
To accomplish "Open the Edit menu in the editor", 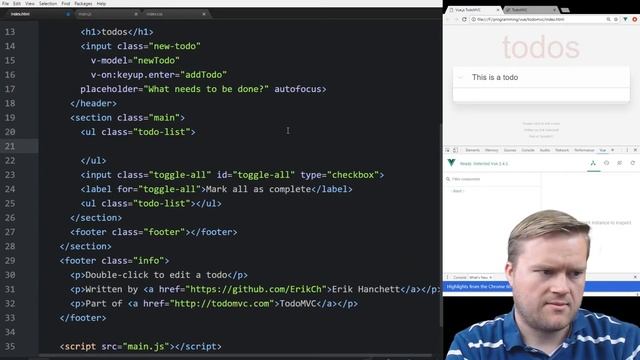I will 17,3.
